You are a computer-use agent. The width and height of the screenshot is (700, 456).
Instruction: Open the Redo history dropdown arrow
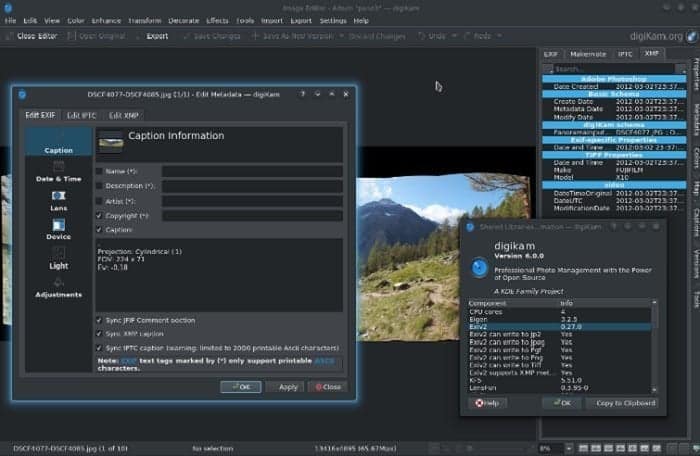(499, 36)
